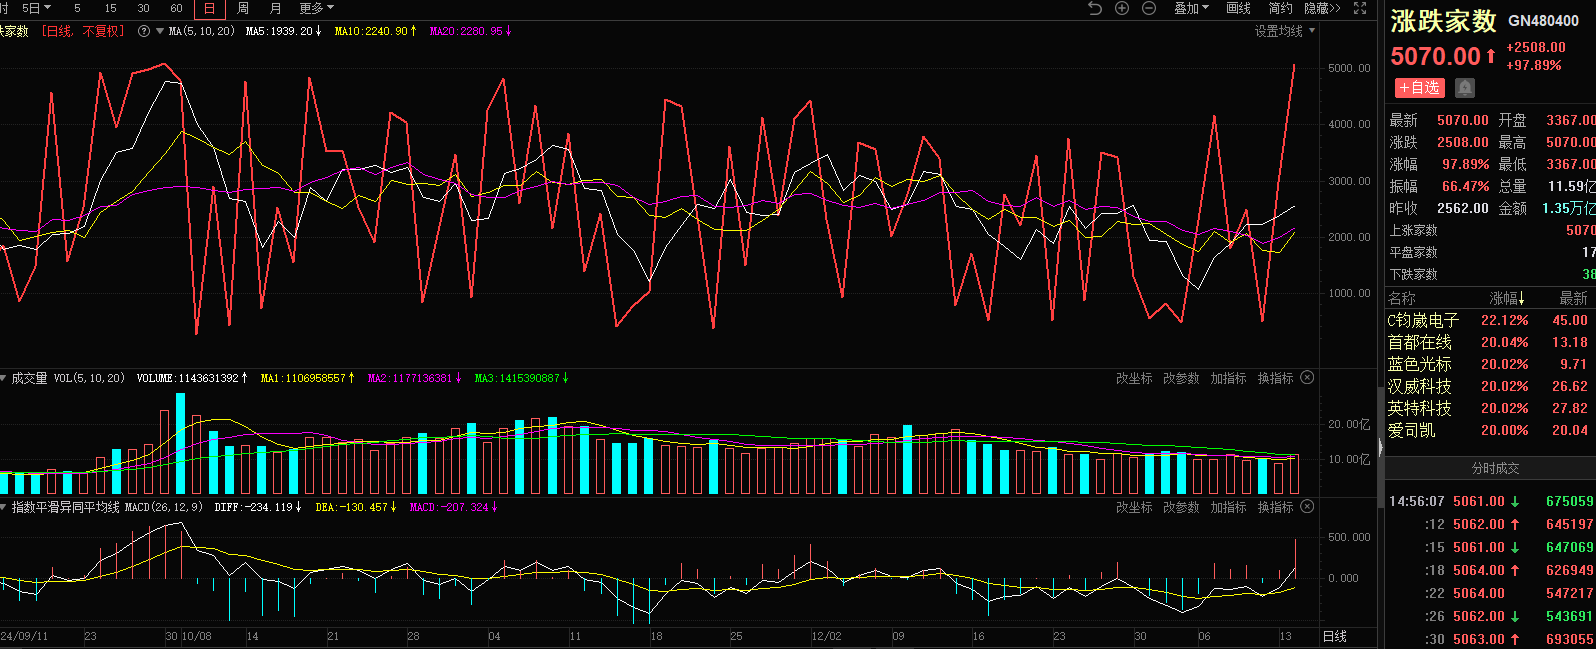
Task: Enter fullscreen using the expand arrows icon
Action: (1360, 8)
